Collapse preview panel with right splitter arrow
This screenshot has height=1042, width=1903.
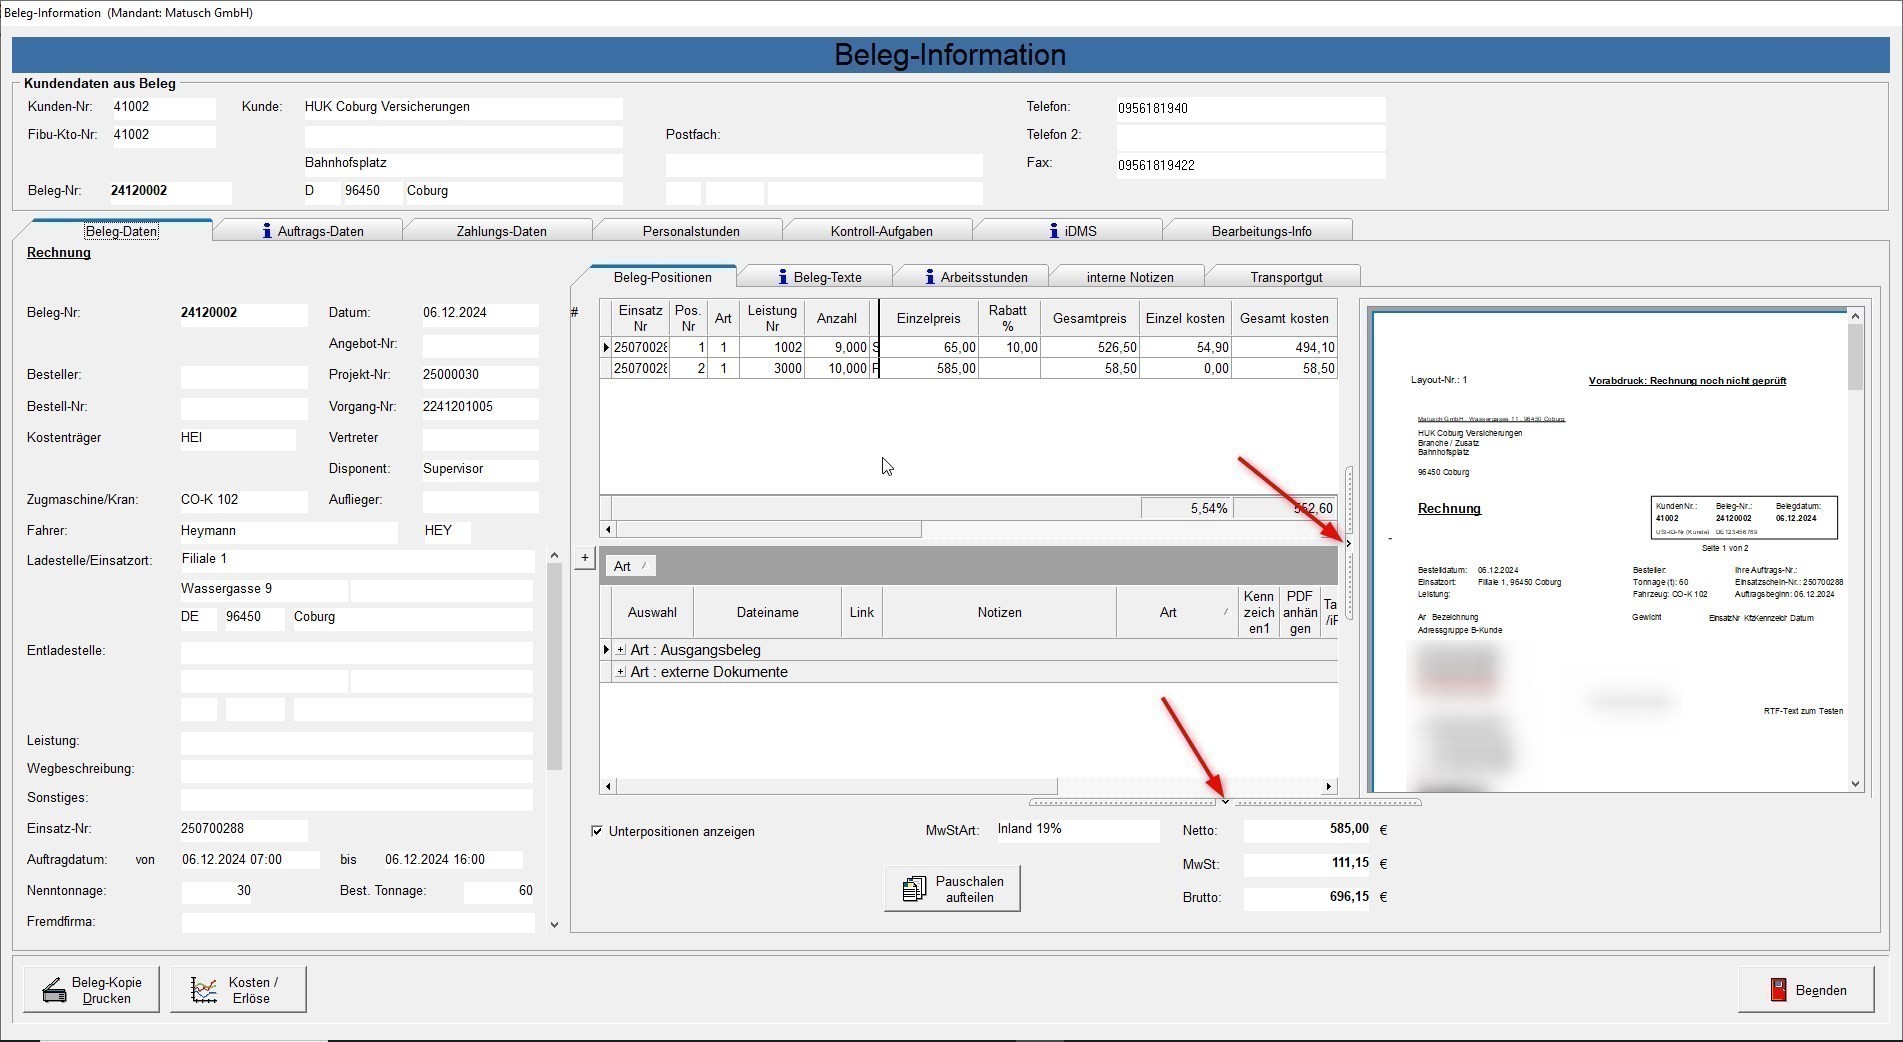point(1348,544)
